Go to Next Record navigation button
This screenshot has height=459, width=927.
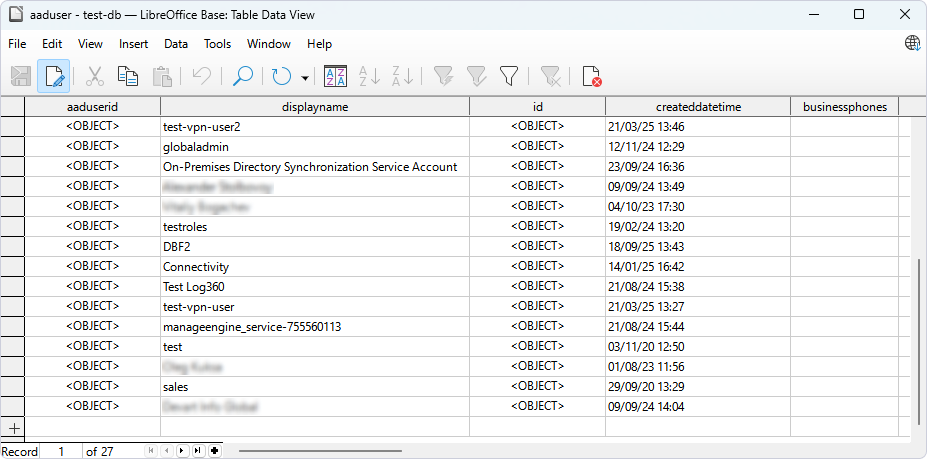(182, 451)
